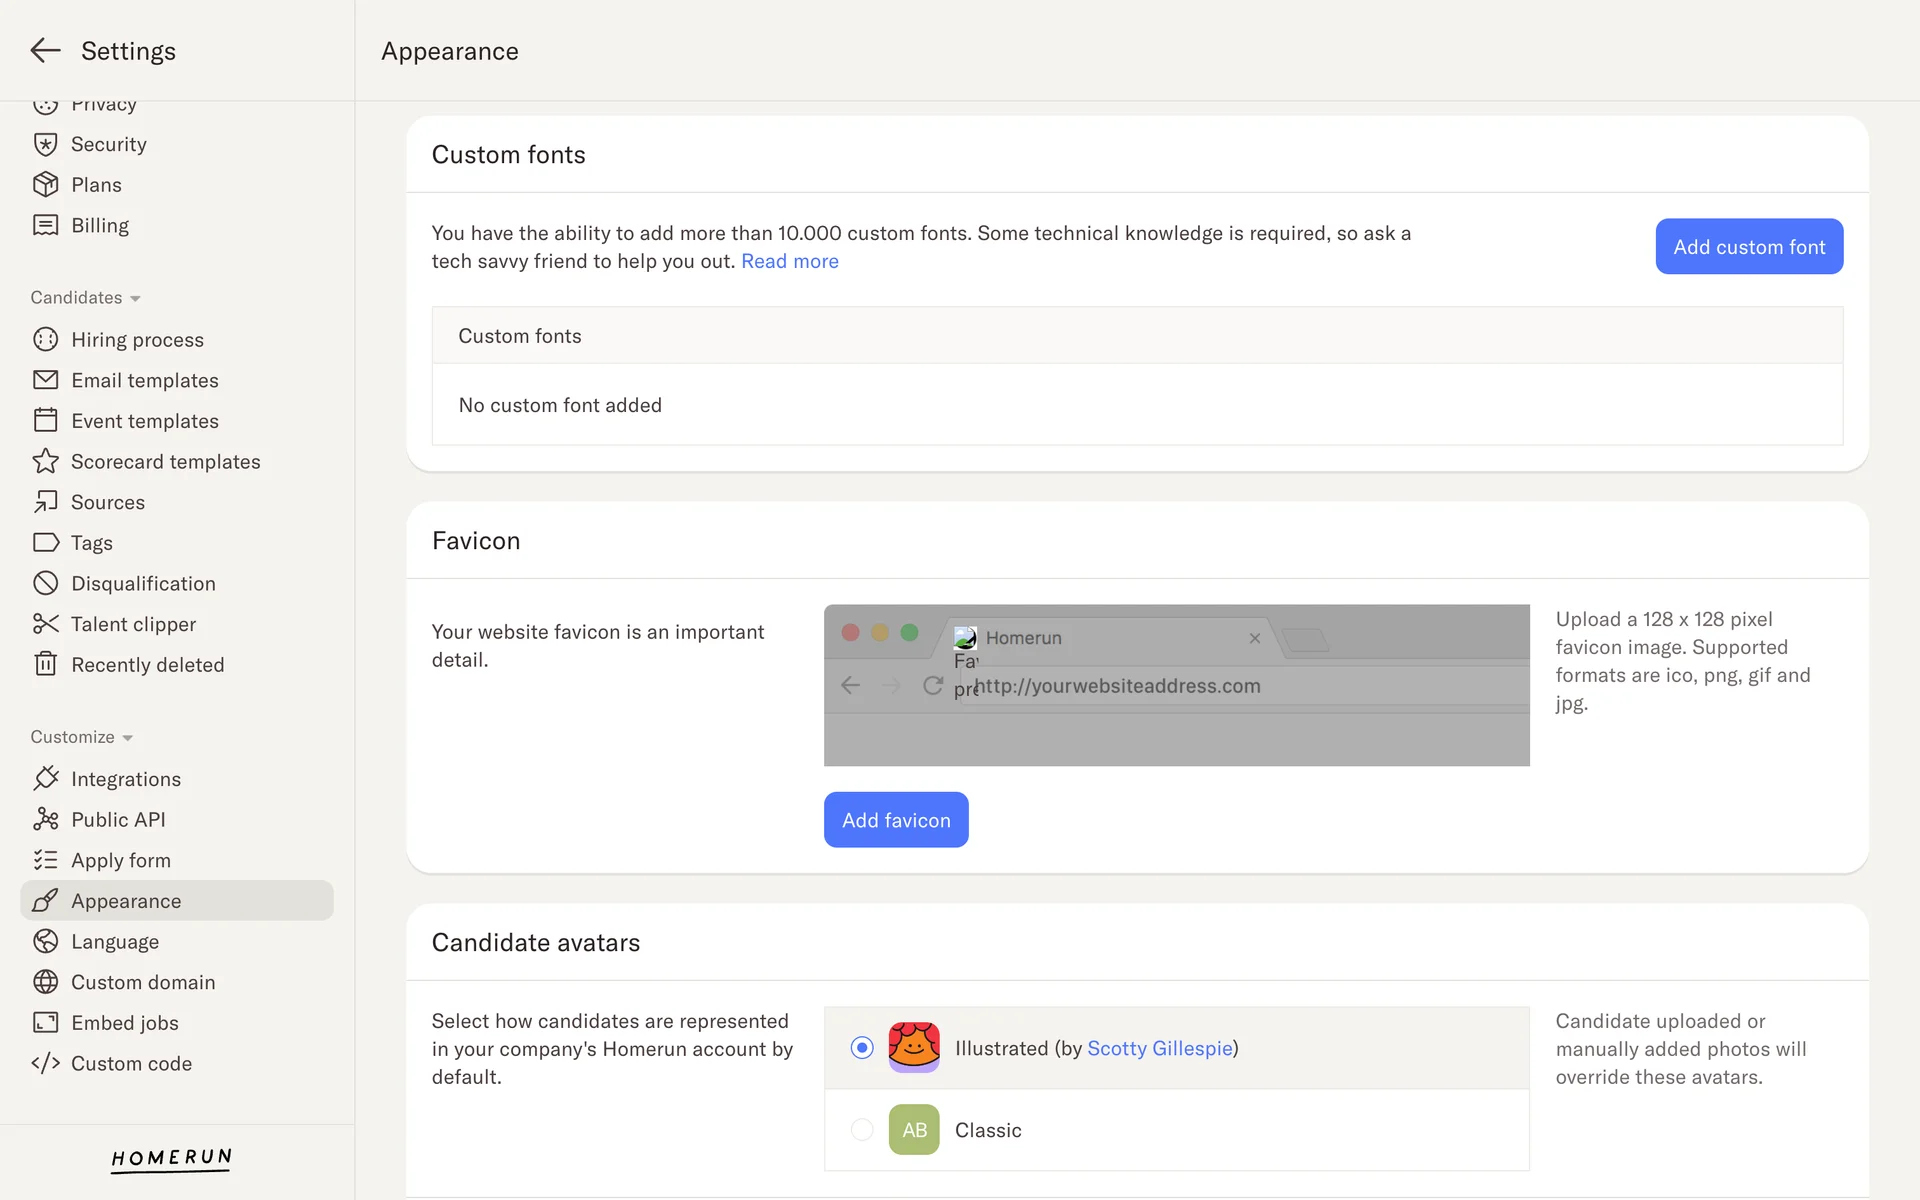Open the Scotty Gillespie link

coord(1159,1048)
